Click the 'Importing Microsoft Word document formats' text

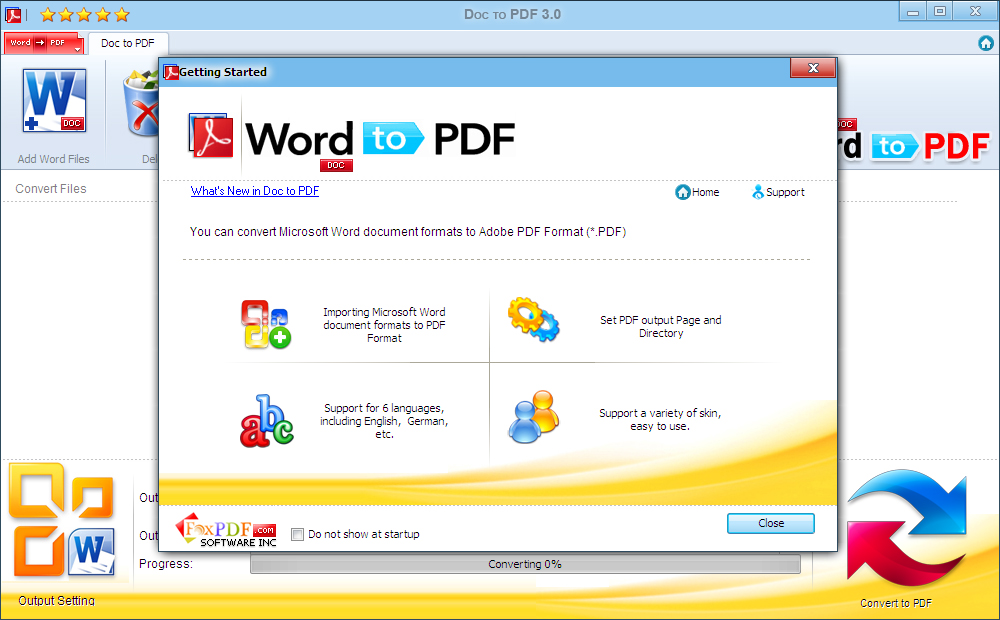pos(384,325)
